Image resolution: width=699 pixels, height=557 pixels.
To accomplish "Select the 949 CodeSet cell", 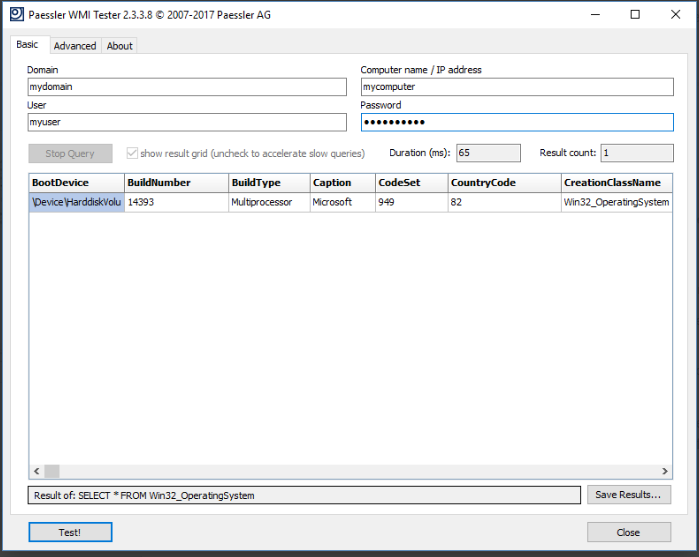I will point(412,202).
